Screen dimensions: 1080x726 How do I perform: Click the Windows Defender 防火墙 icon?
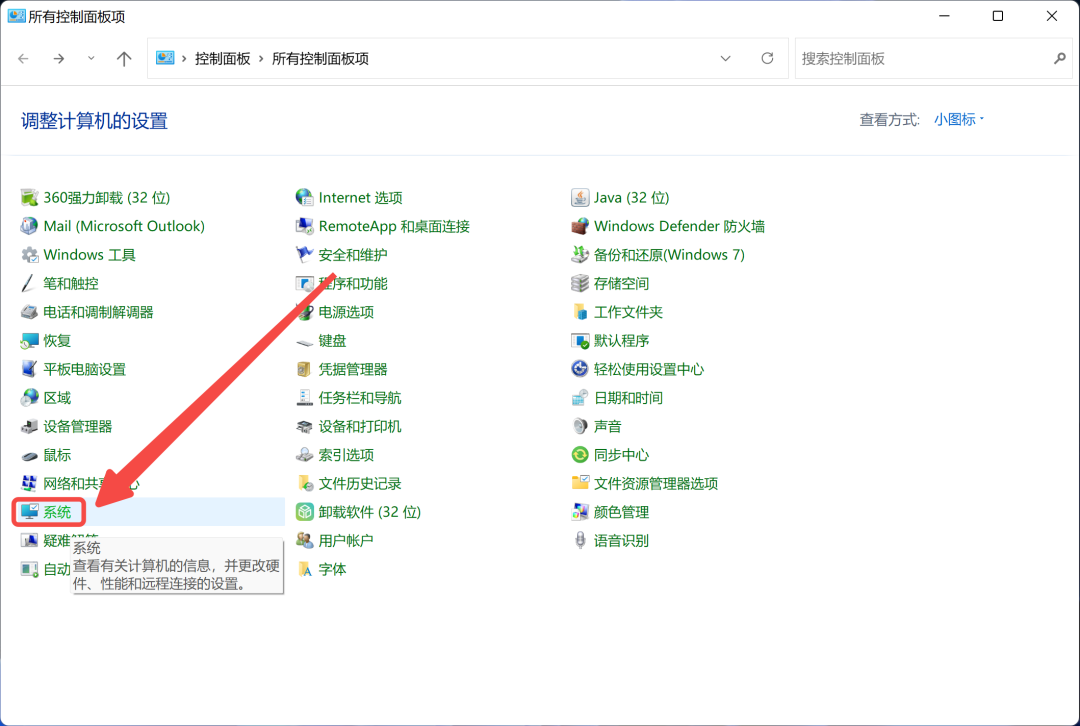[x=580, y=226]
